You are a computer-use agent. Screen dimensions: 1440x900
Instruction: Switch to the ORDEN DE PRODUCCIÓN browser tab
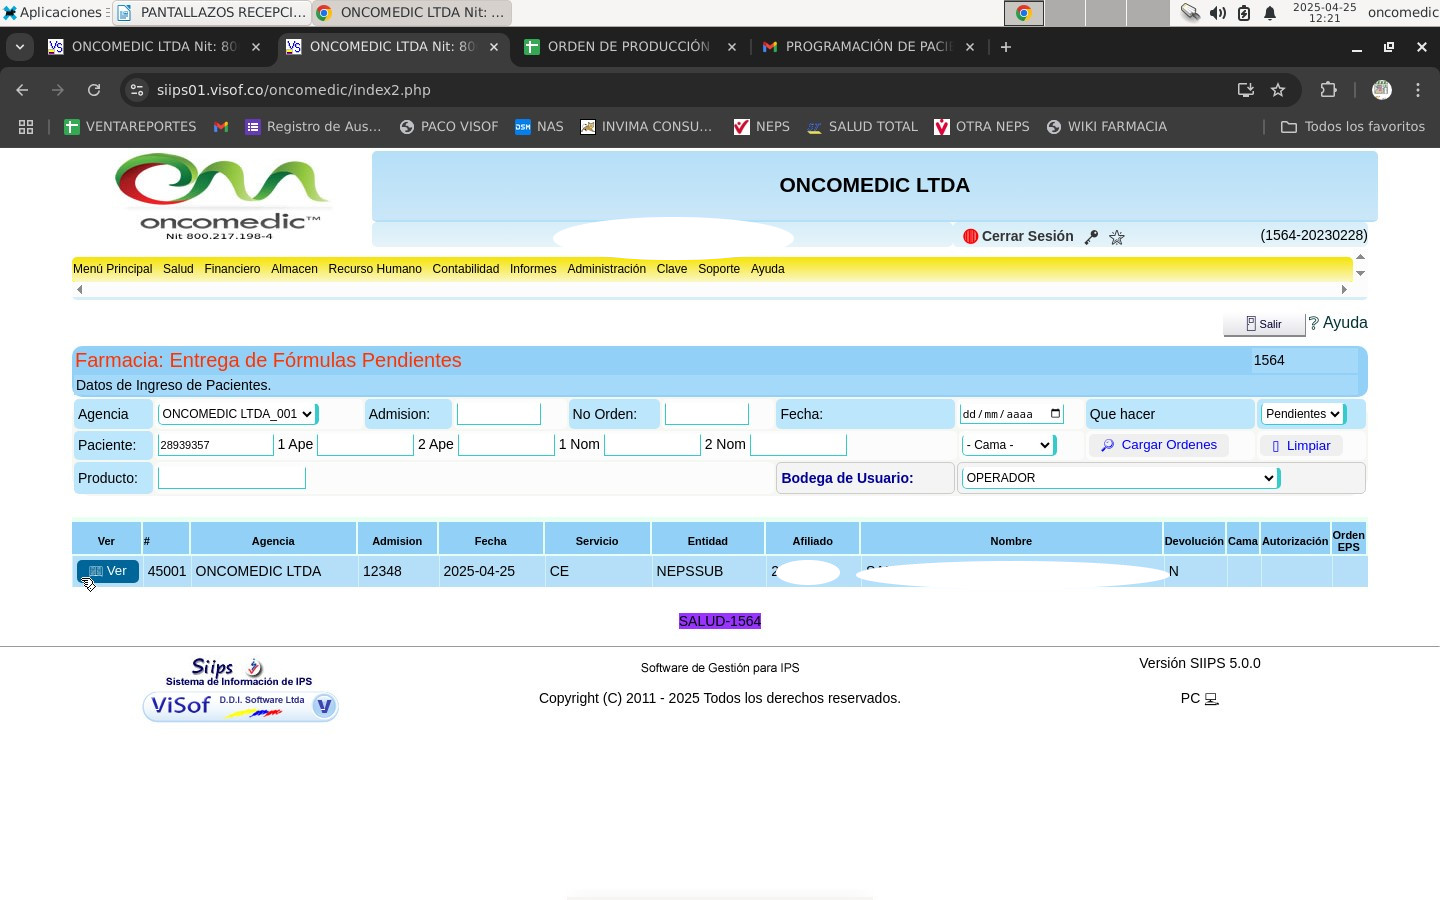coord(628,47)
